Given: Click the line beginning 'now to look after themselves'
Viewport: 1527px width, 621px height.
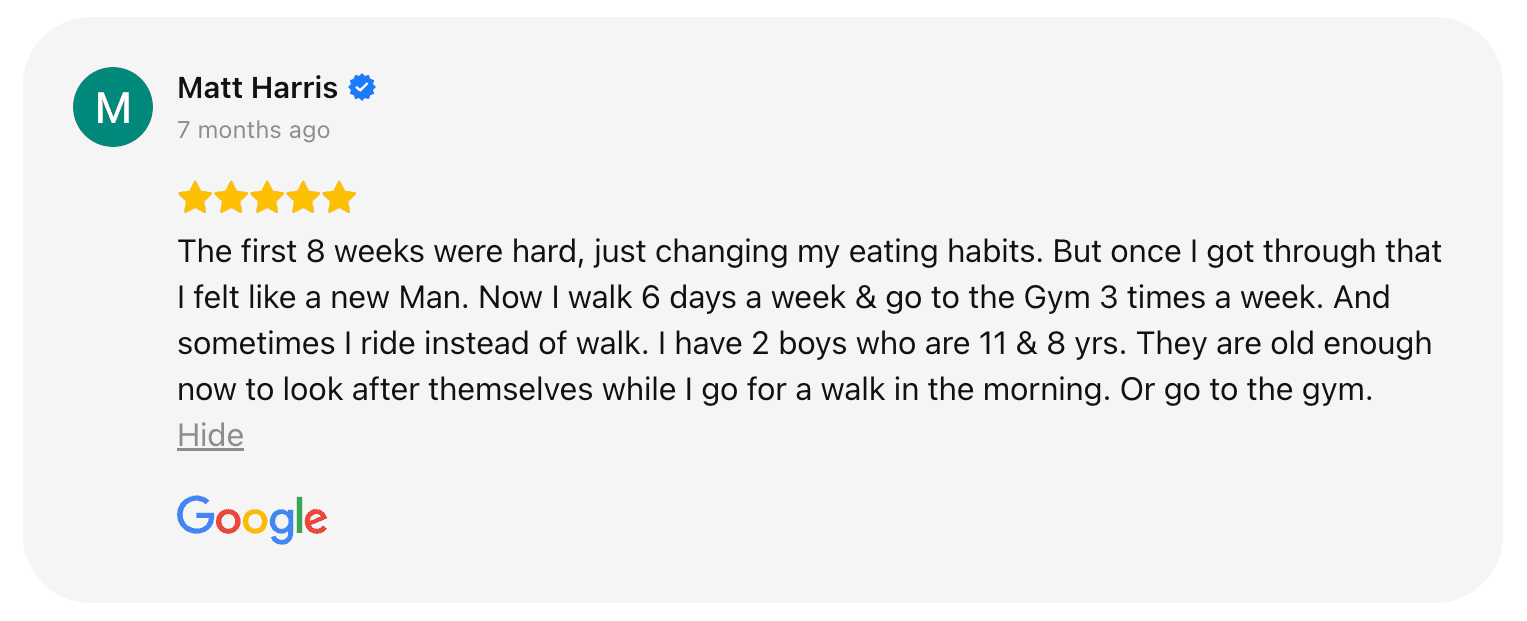Looking at the screenshot, I should [775, 390].
